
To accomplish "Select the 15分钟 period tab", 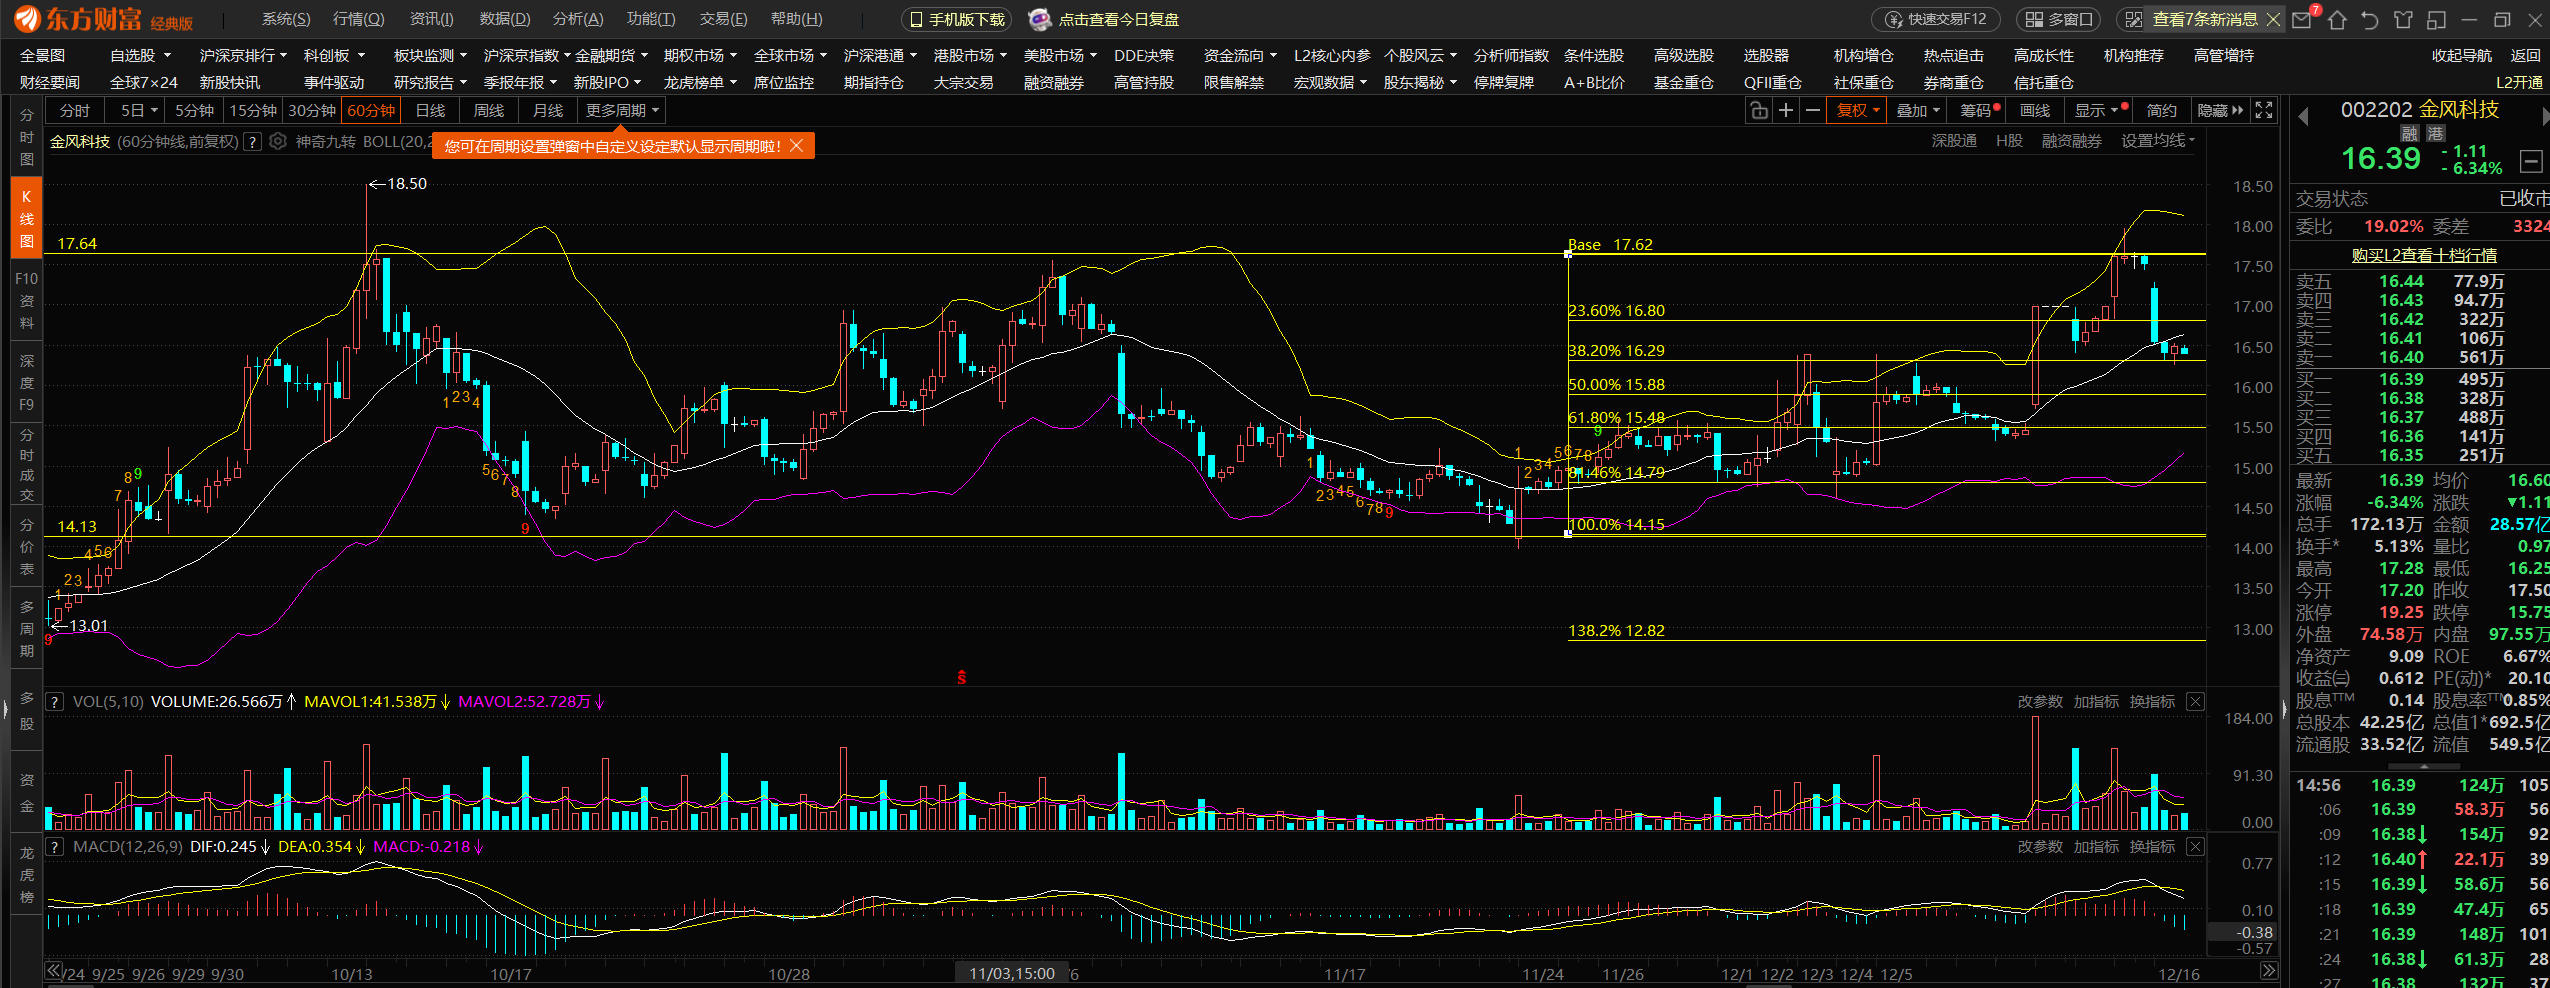I will (x=253, y=110).
